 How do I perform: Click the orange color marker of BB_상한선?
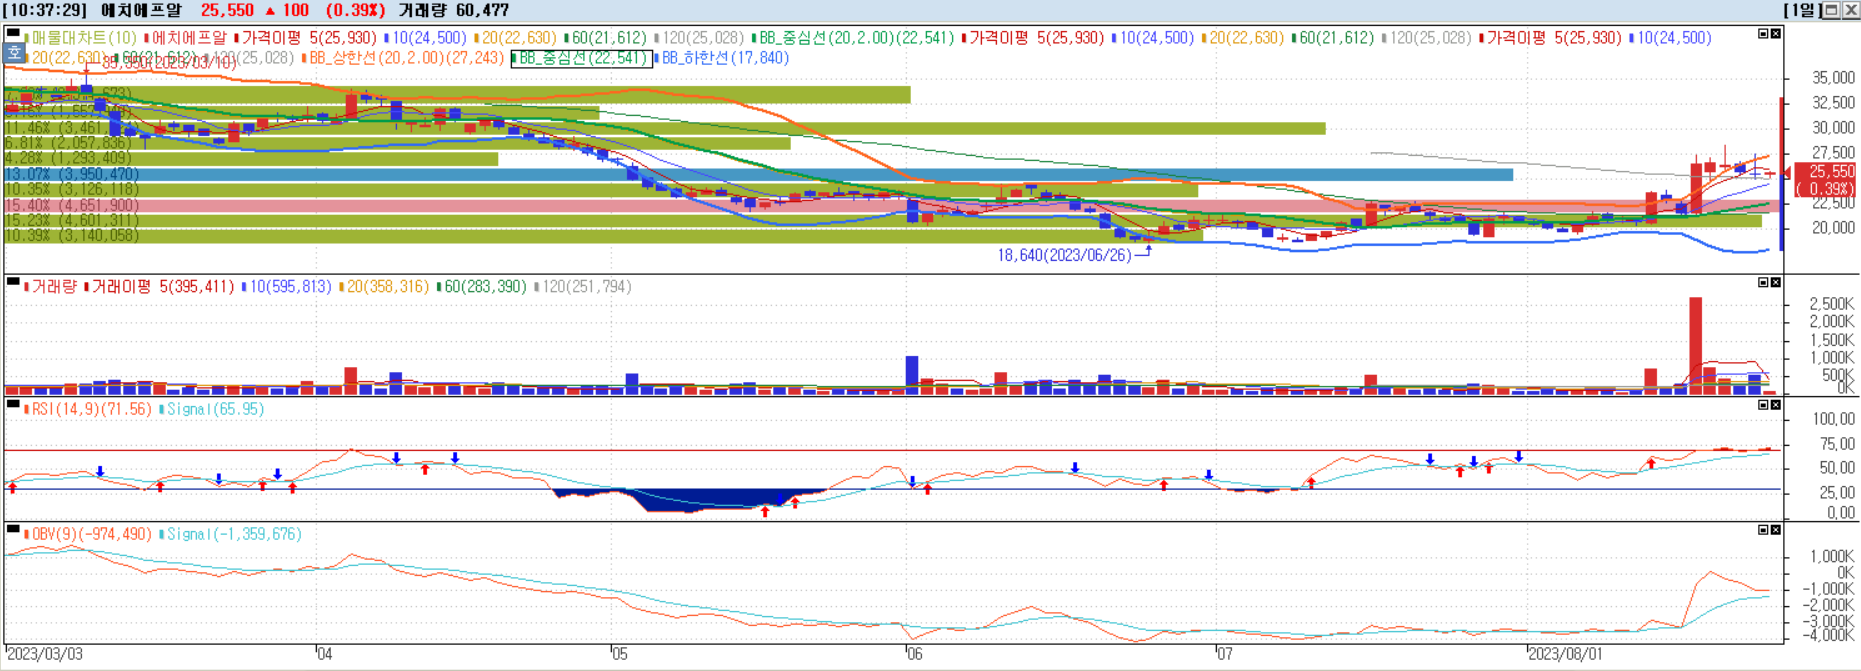click(304, 58)
